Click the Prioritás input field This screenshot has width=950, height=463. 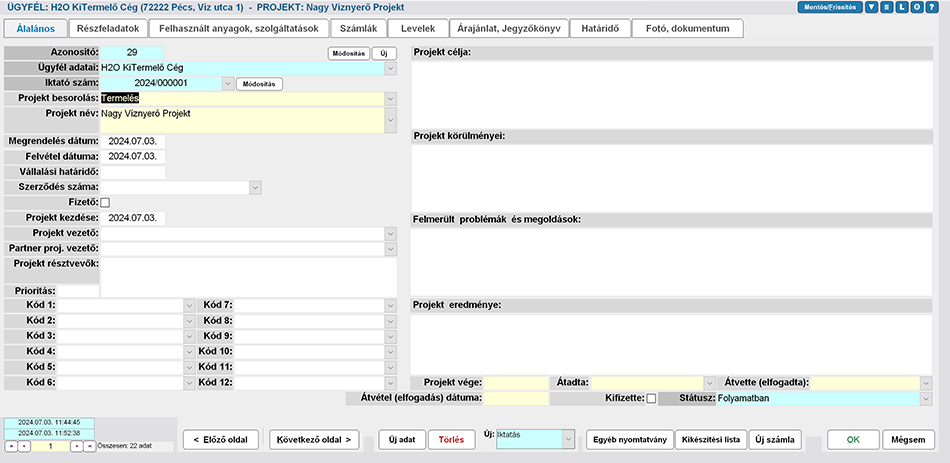coord(78,291)
